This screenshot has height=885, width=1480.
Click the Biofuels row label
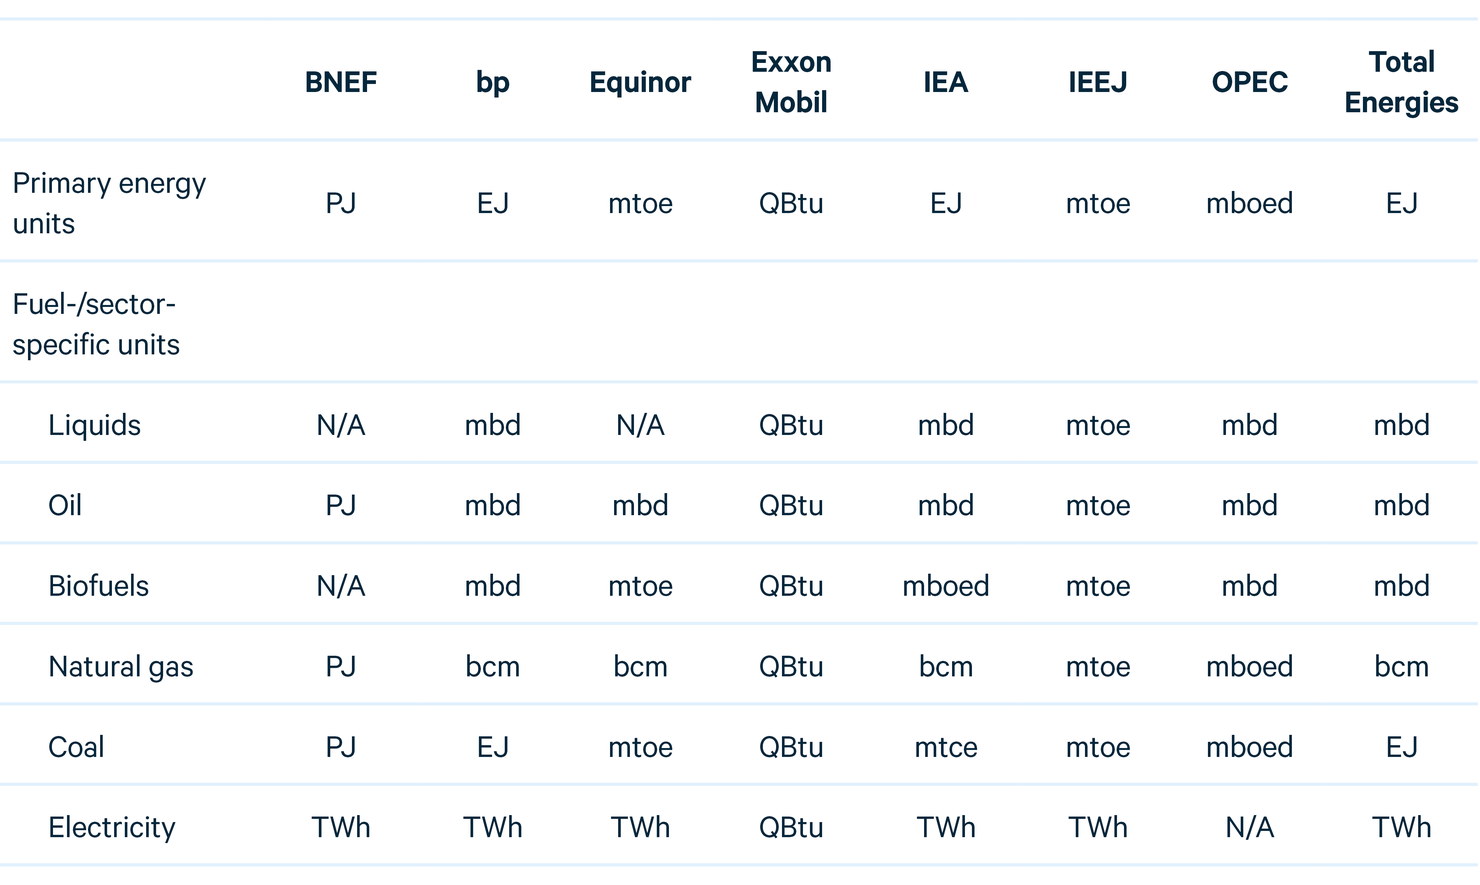98,586
